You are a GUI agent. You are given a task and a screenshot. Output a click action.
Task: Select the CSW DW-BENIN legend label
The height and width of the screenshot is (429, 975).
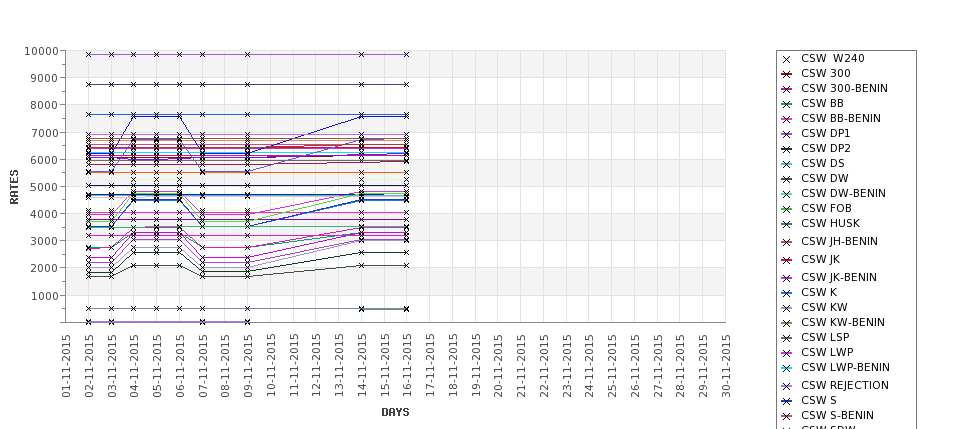(843, 194)
